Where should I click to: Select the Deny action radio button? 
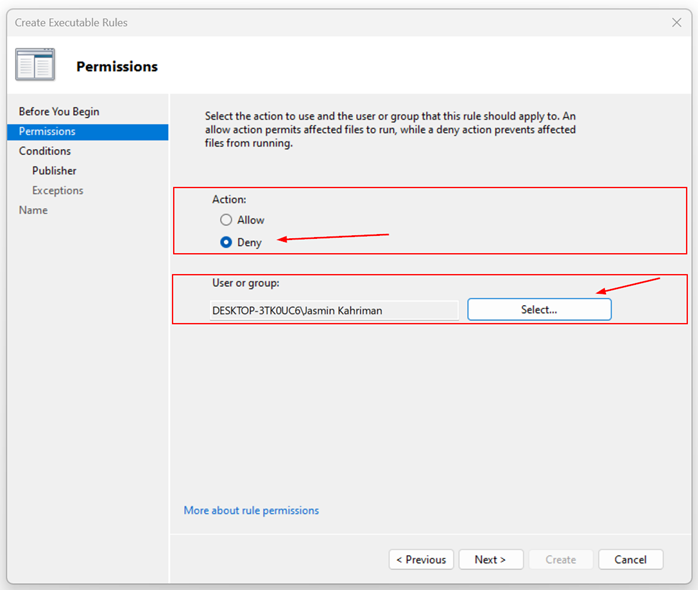tap(226, 242)
